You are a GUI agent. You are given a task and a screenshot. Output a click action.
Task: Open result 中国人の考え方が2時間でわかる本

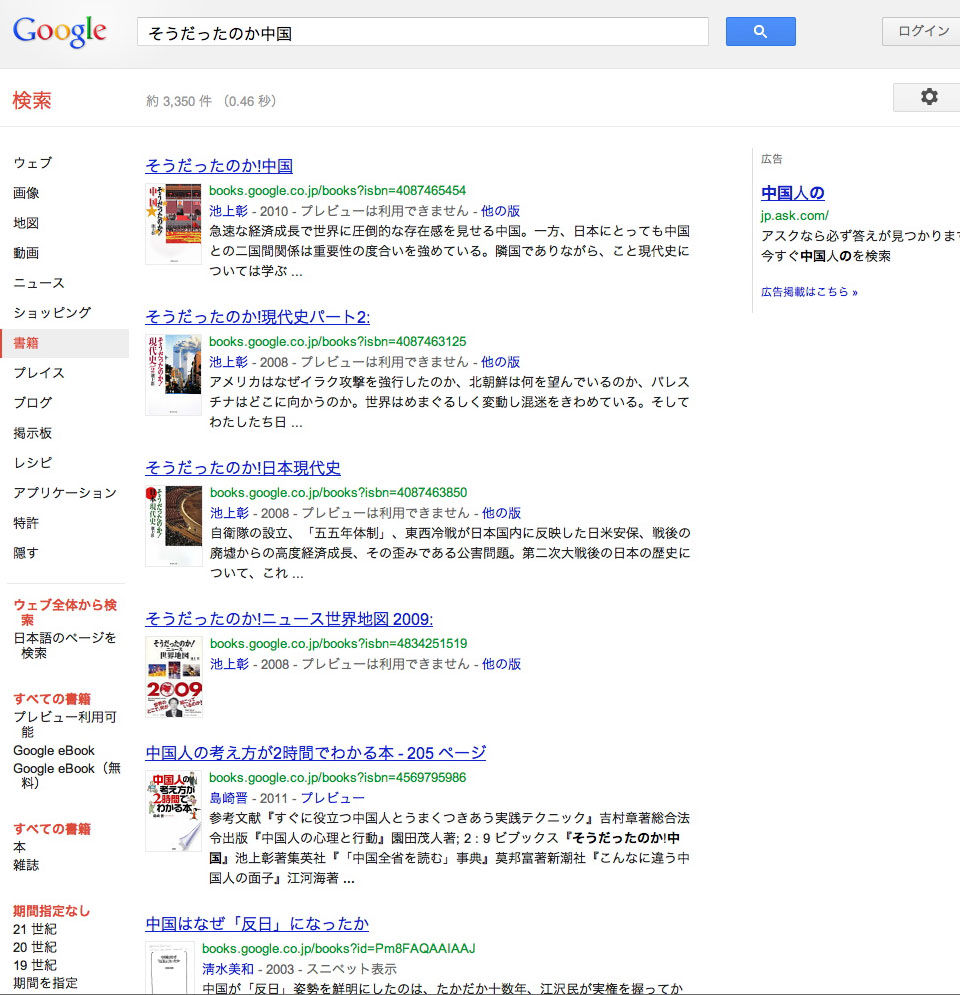pyautogui.click(x=315, y=753)
